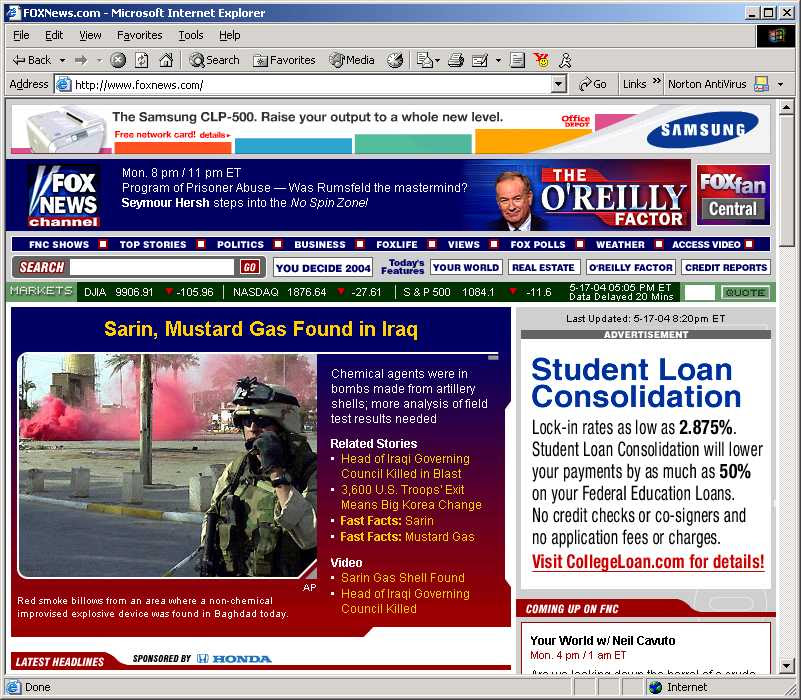
Task: Select the POLITICS navigation tab
Action: click(x=241, y=245)
